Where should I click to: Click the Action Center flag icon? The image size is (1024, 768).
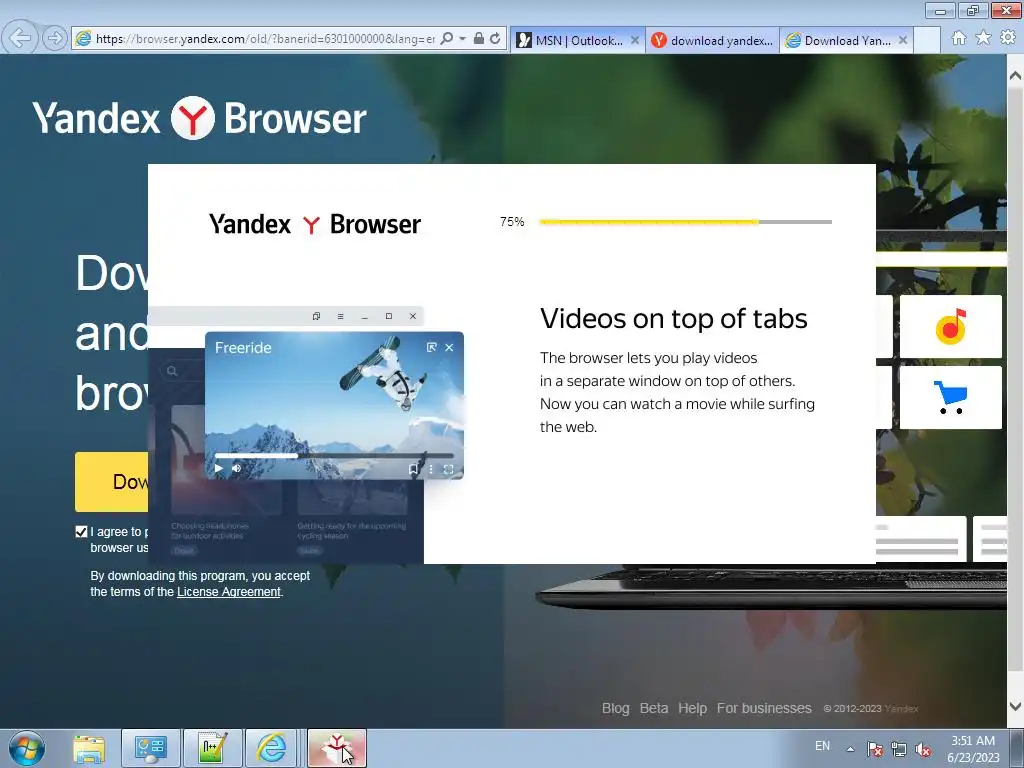pyautogui.click(x=874, y=749)
